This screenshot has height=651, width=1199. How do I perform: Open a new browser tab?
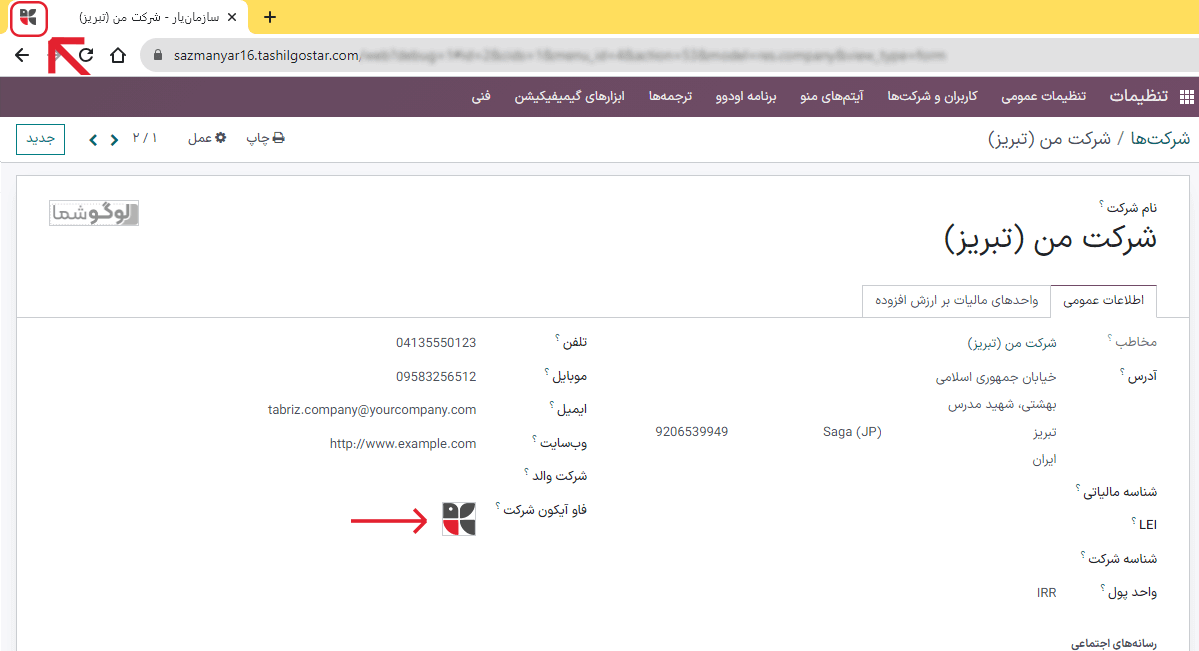coord(269,17)
